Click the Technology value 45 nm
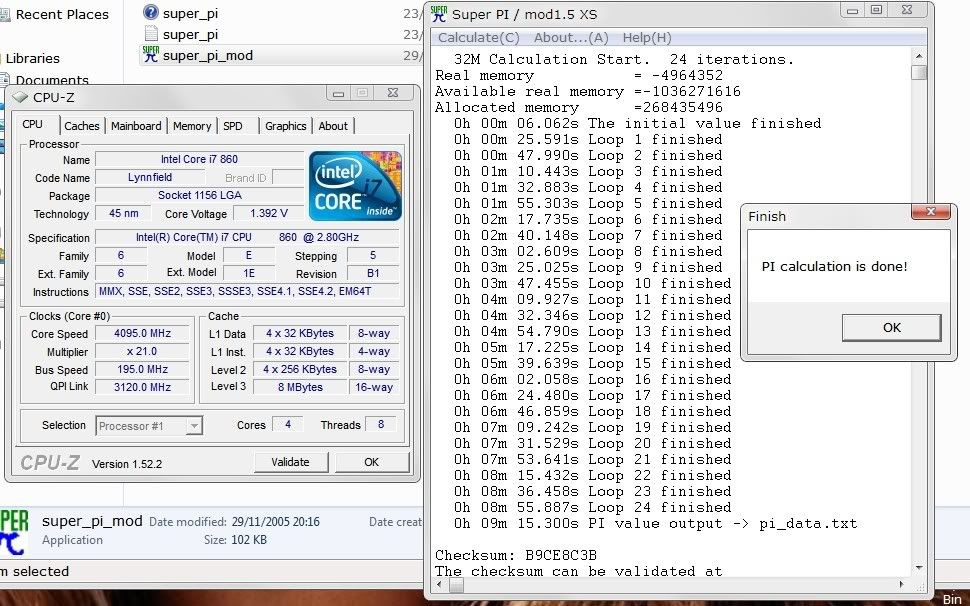The image size is (970, 606). (123, 213)
